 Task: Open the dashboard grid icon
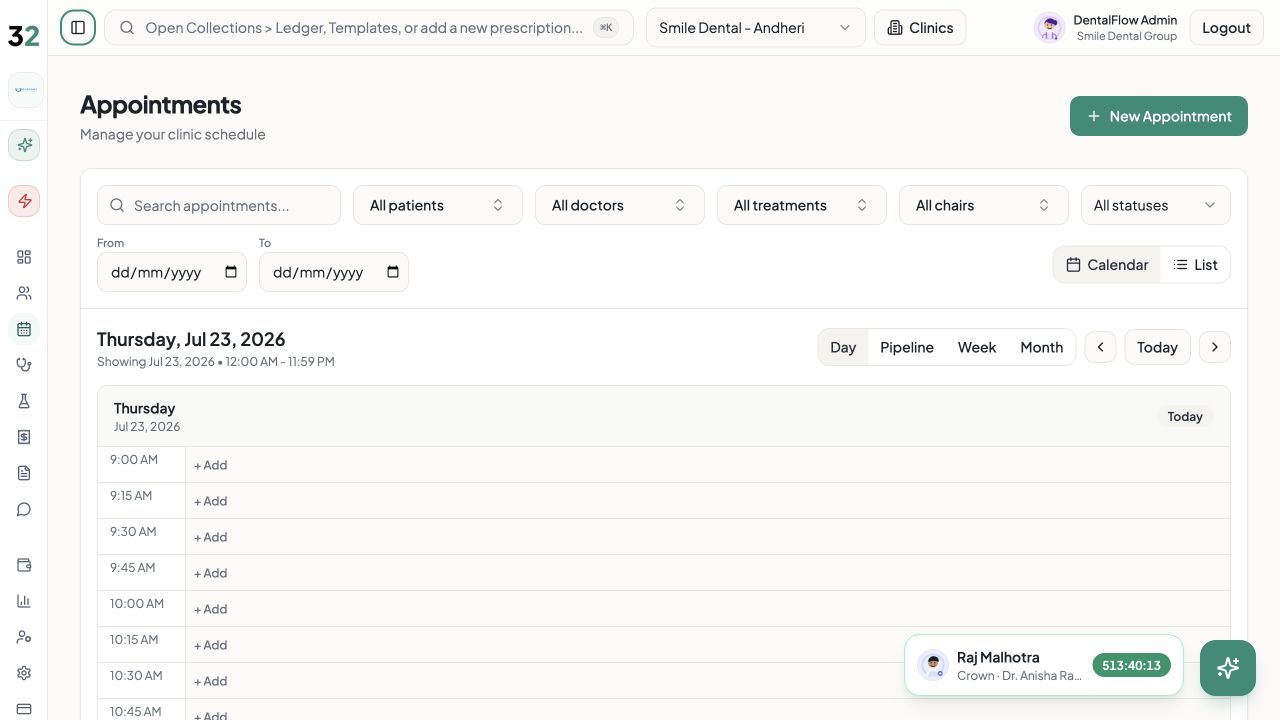click(x=24, y=257)
